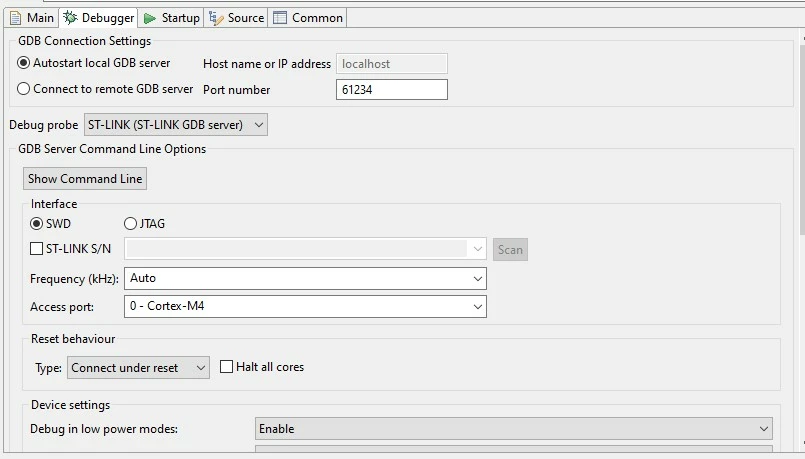Expand Debug in low power modes dropdown
The height and width of the screenshot is (459, 805).
[x=513, y=429]
